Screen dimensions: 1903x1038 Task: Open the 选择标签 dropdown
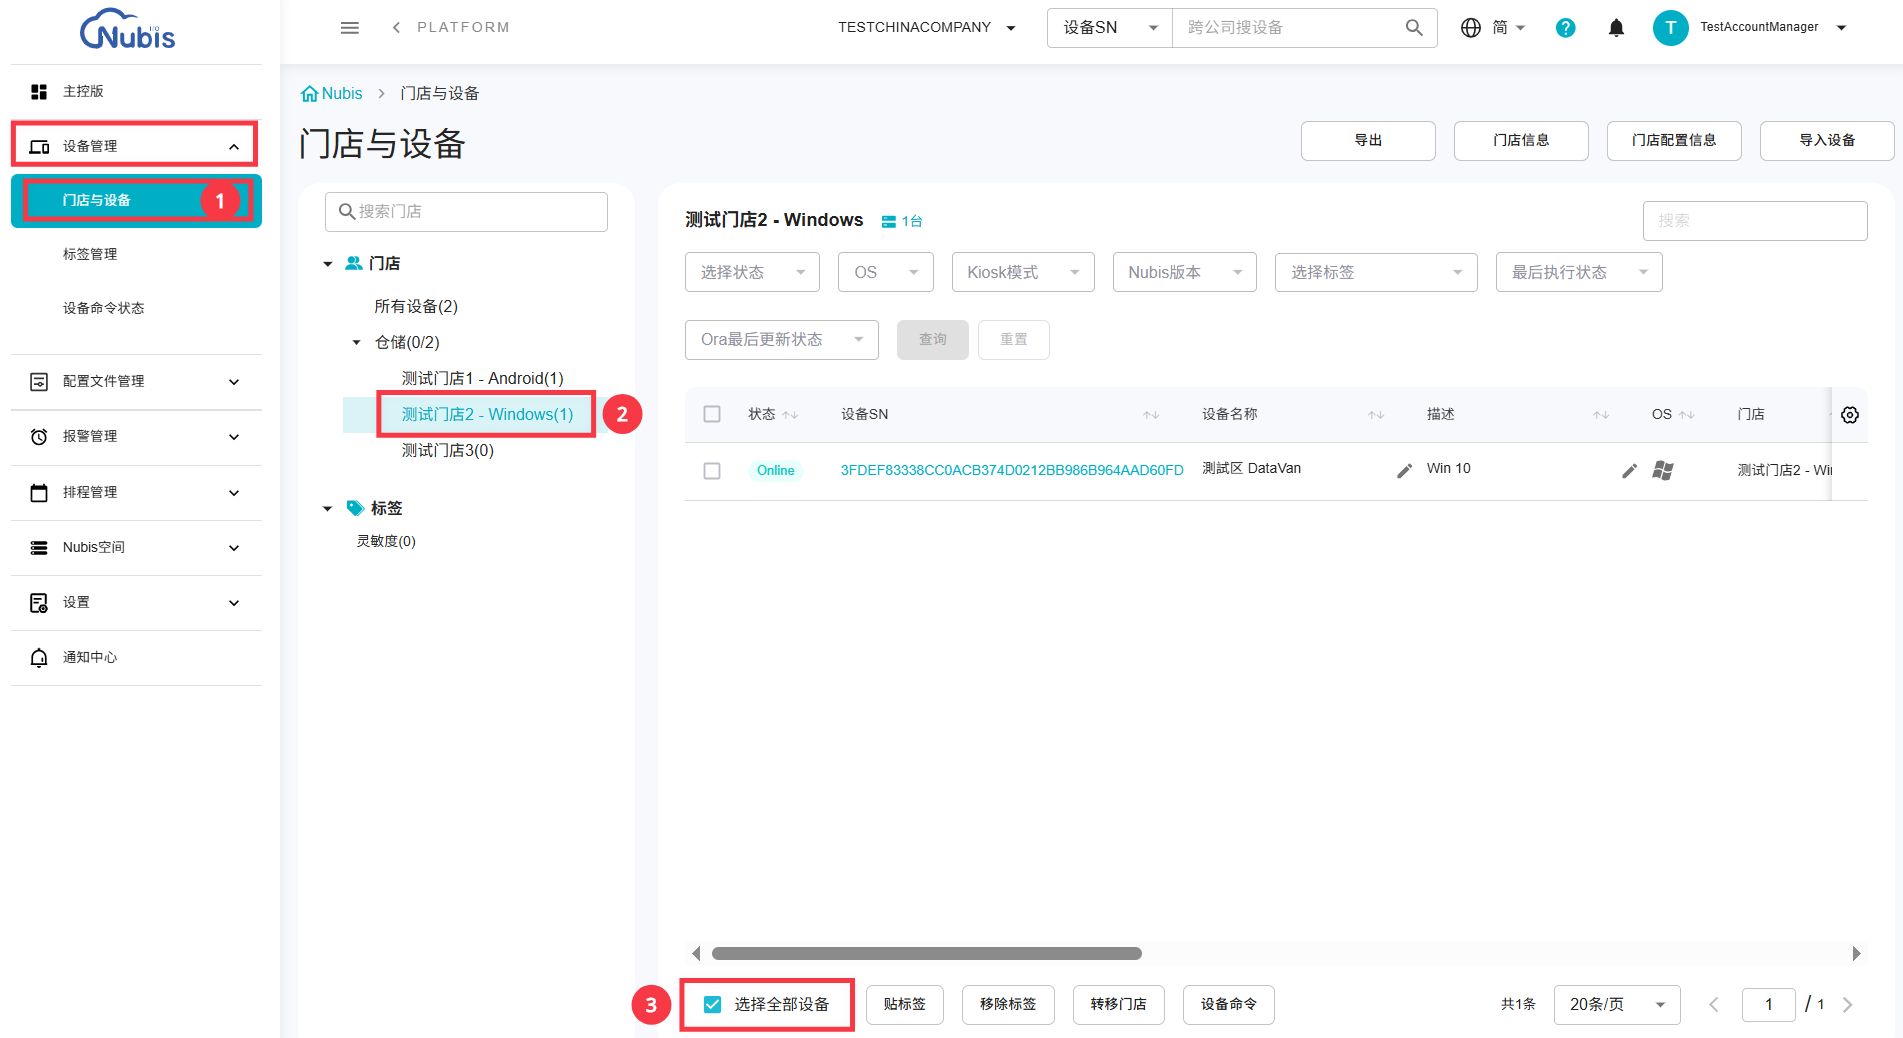(x=1376, y=272)
